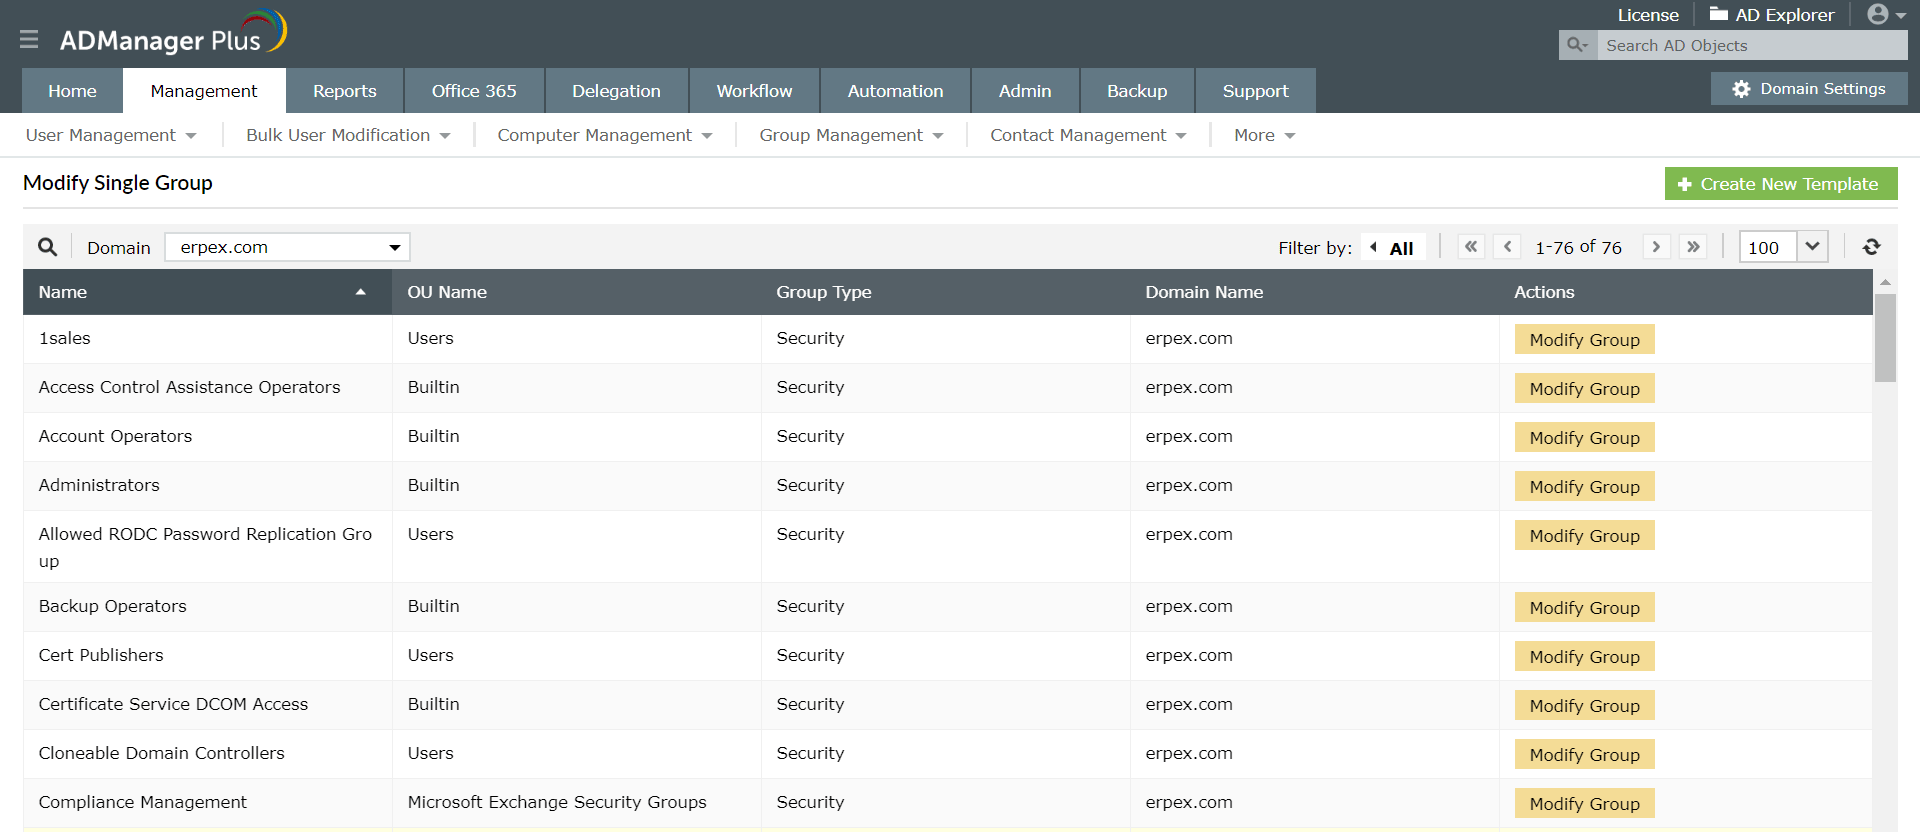Click Modify Group for Administrators
The image size is (1920, 832).
point(1584,487)
